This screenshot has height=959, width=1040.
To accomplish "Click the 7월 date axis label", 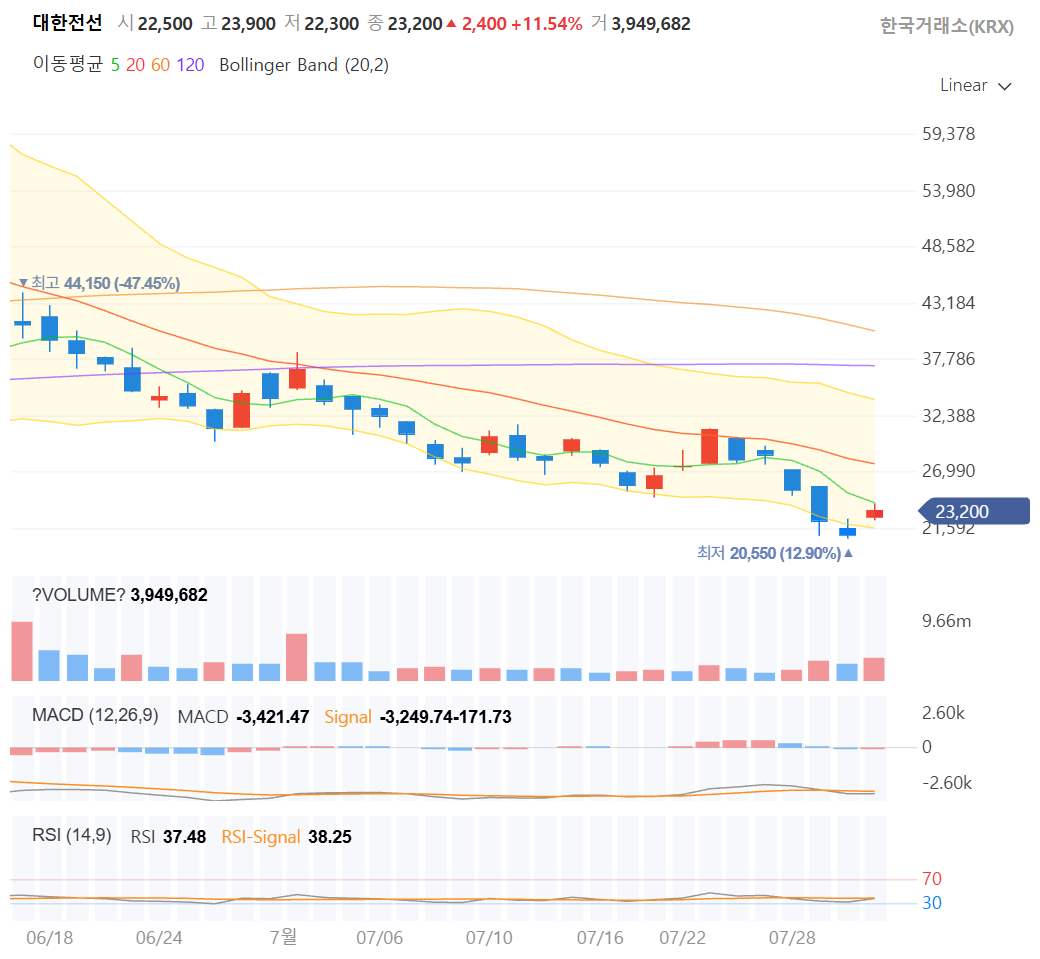I will point(283,937).
